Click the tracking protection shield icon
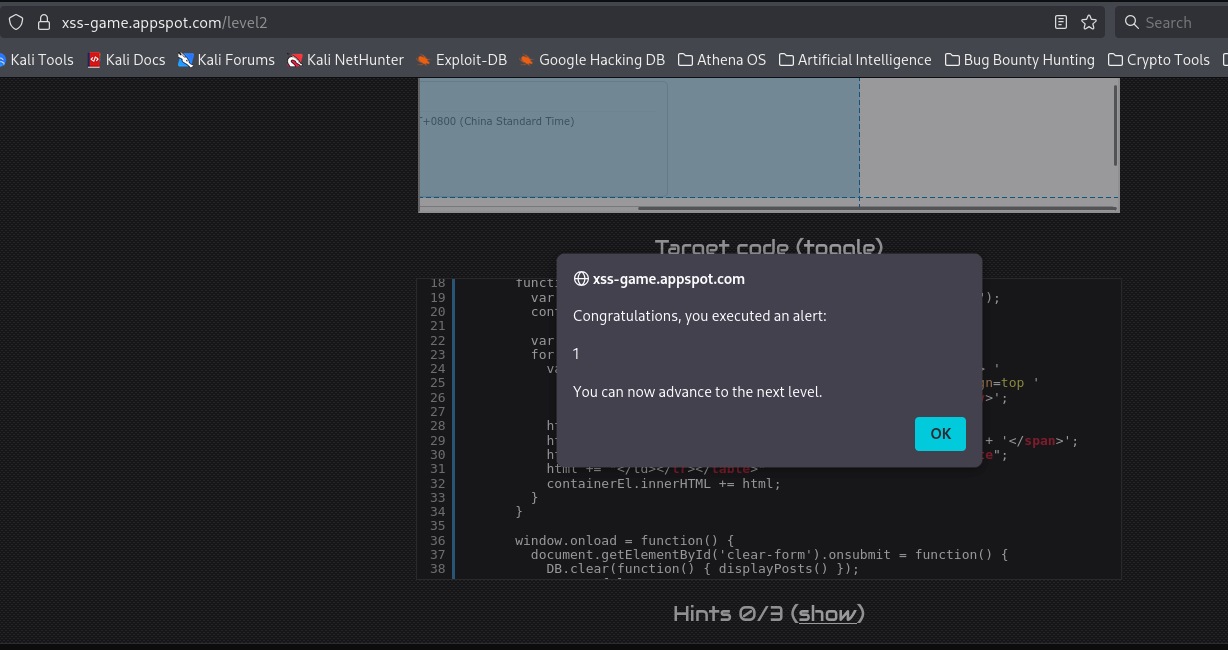Viewport: 1228px width, 650px height. tap(16, 22)
